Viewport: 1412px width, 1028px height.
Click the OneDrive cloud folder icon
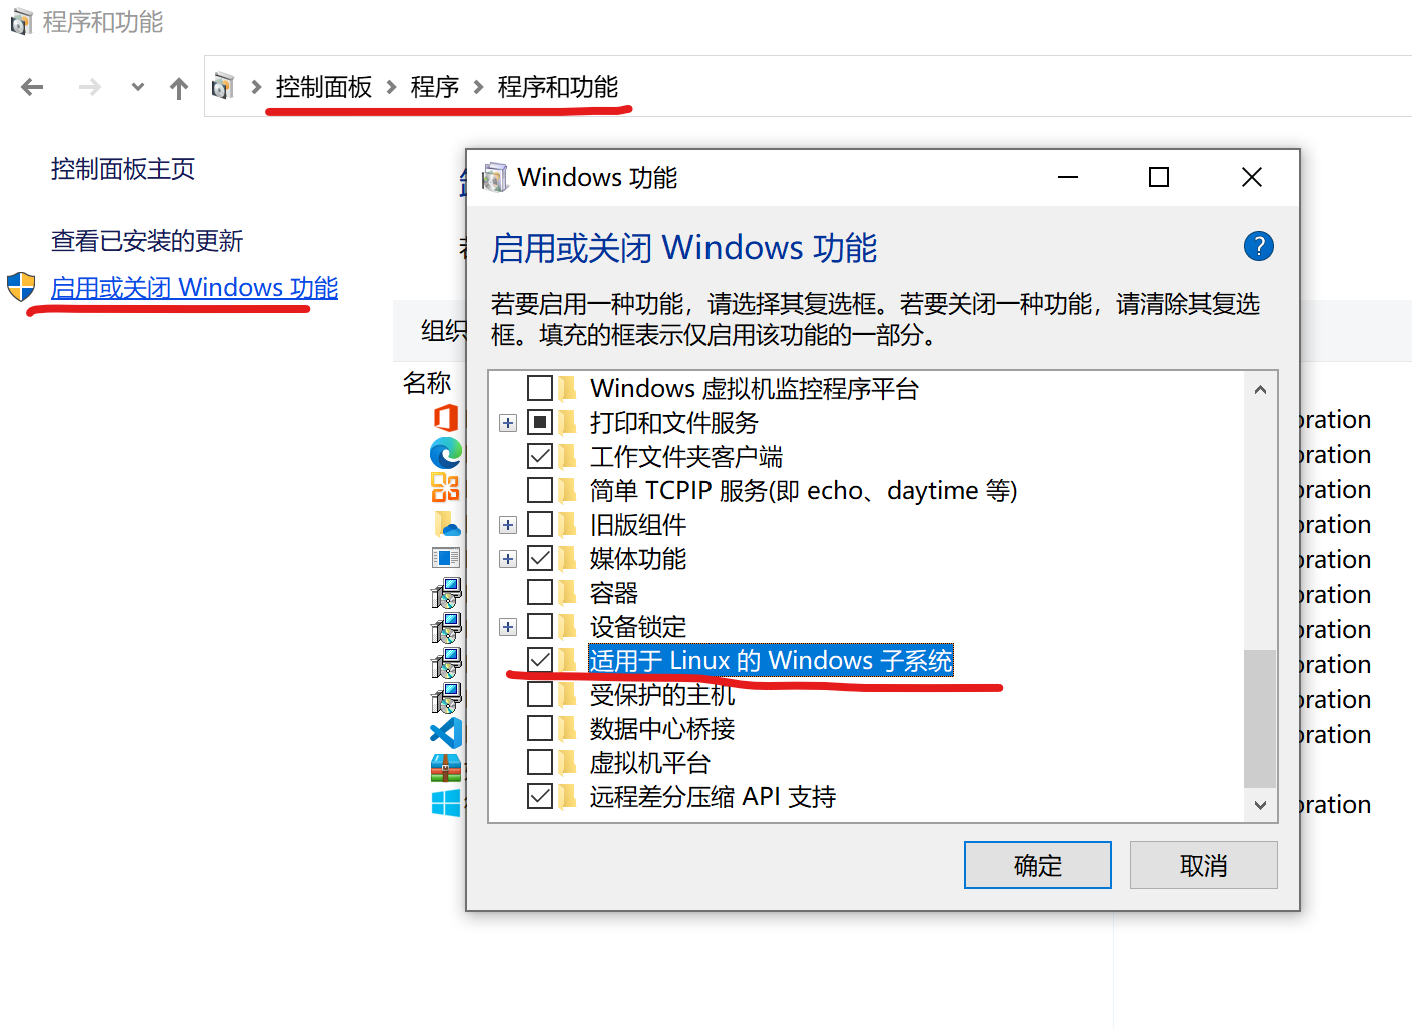click(446, 523)
